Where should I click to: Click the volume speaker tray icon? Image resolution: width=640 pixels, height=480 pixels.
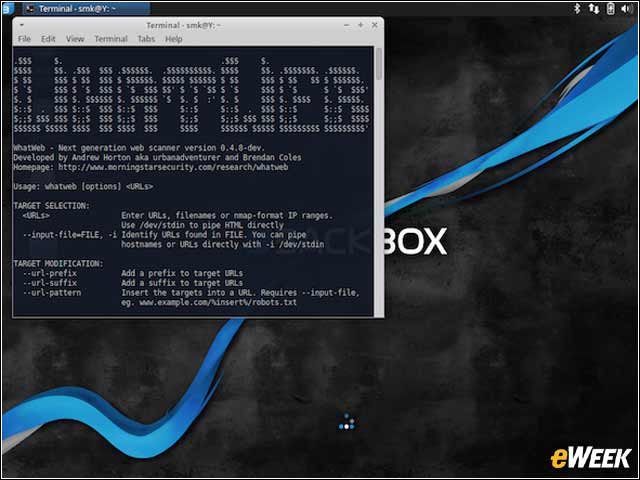(x=627, y=8)
